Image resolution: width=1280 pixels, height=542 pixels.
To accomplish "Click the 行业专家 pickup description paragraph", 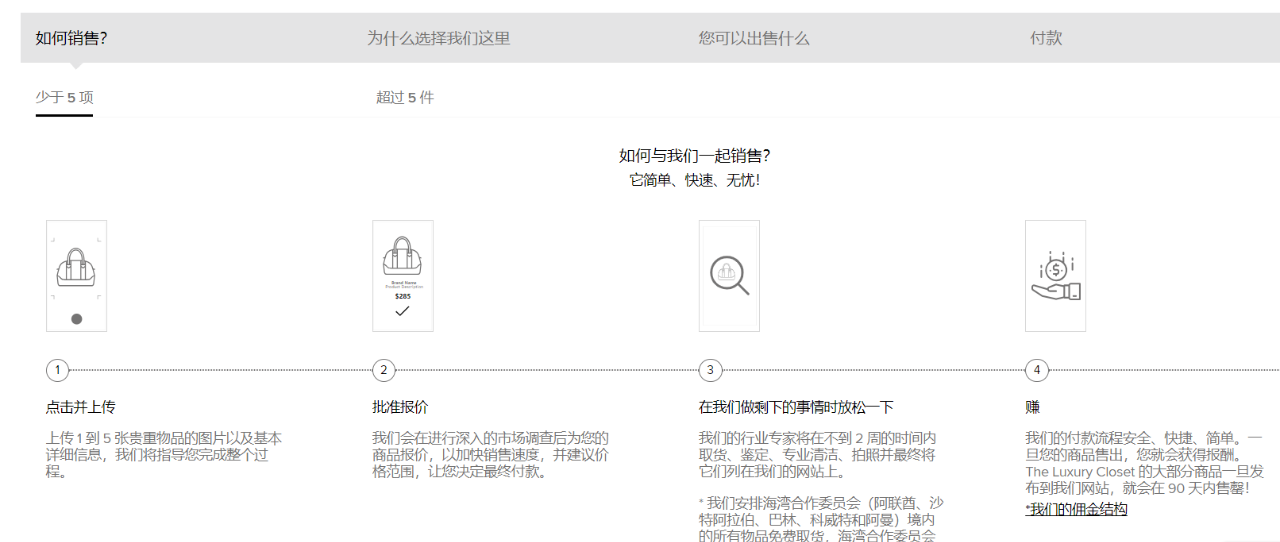I will [817, 454].
